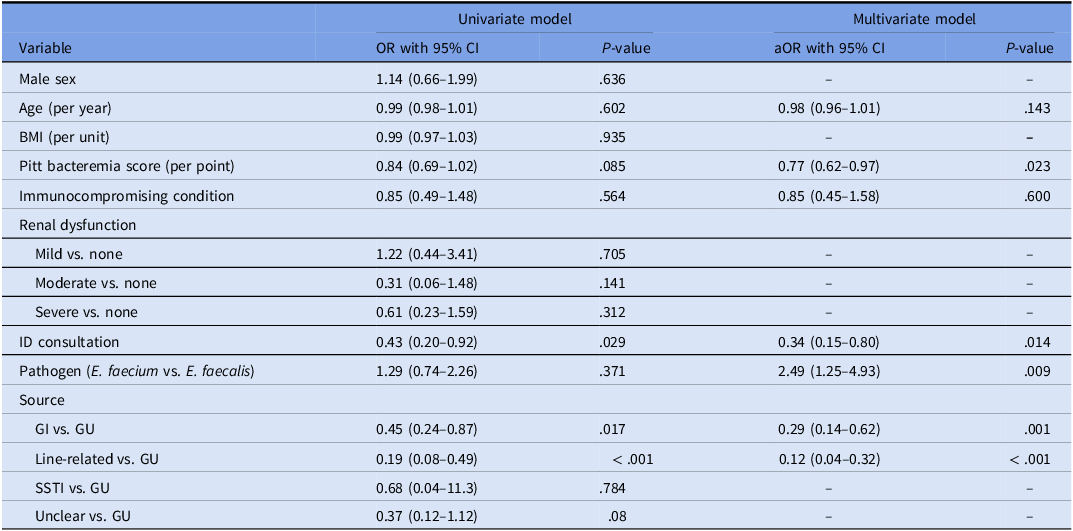Select the 'Moderate vs. none' row label

pos(95,283)
